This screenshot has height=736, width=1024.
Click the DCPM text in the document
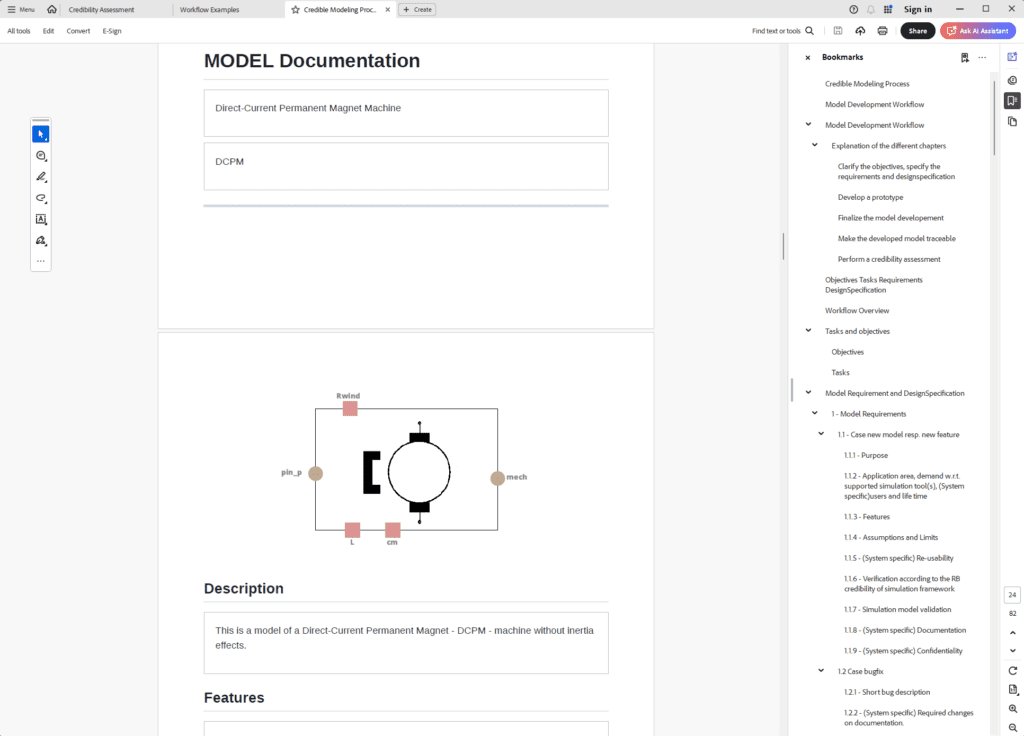(229, 161)
